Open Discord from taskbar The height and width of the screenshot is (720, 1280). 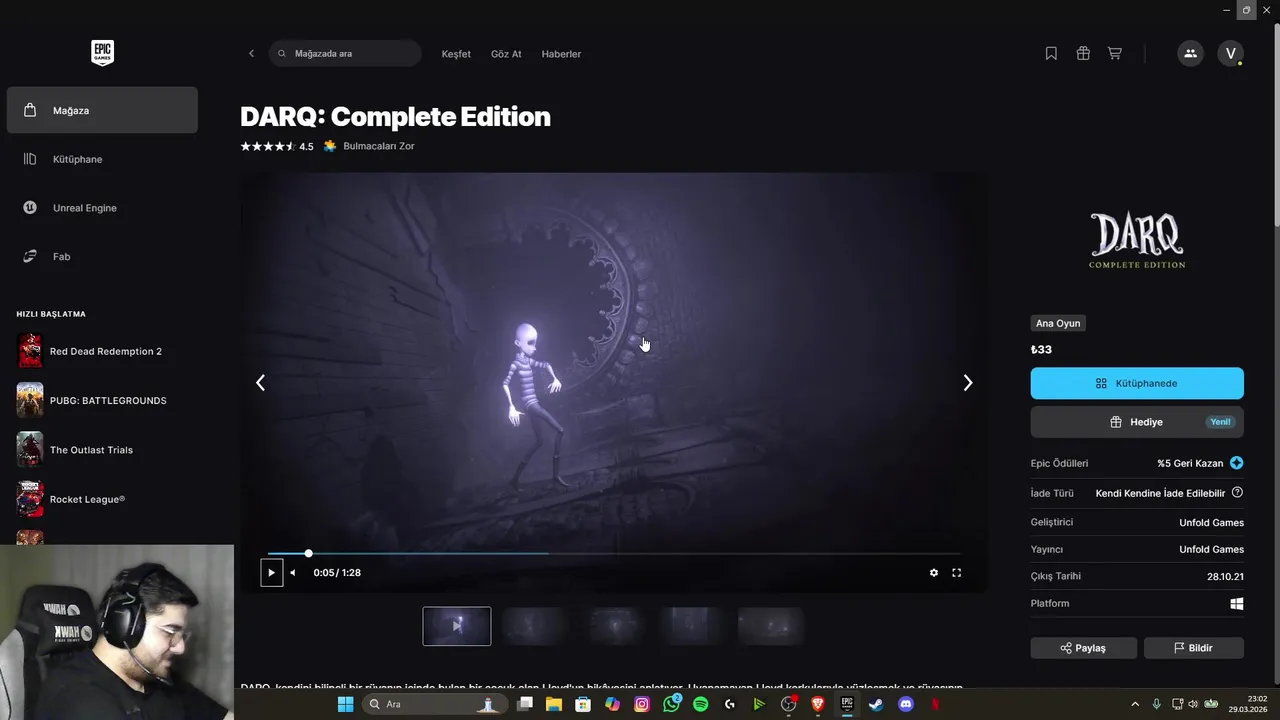point(906,704)
